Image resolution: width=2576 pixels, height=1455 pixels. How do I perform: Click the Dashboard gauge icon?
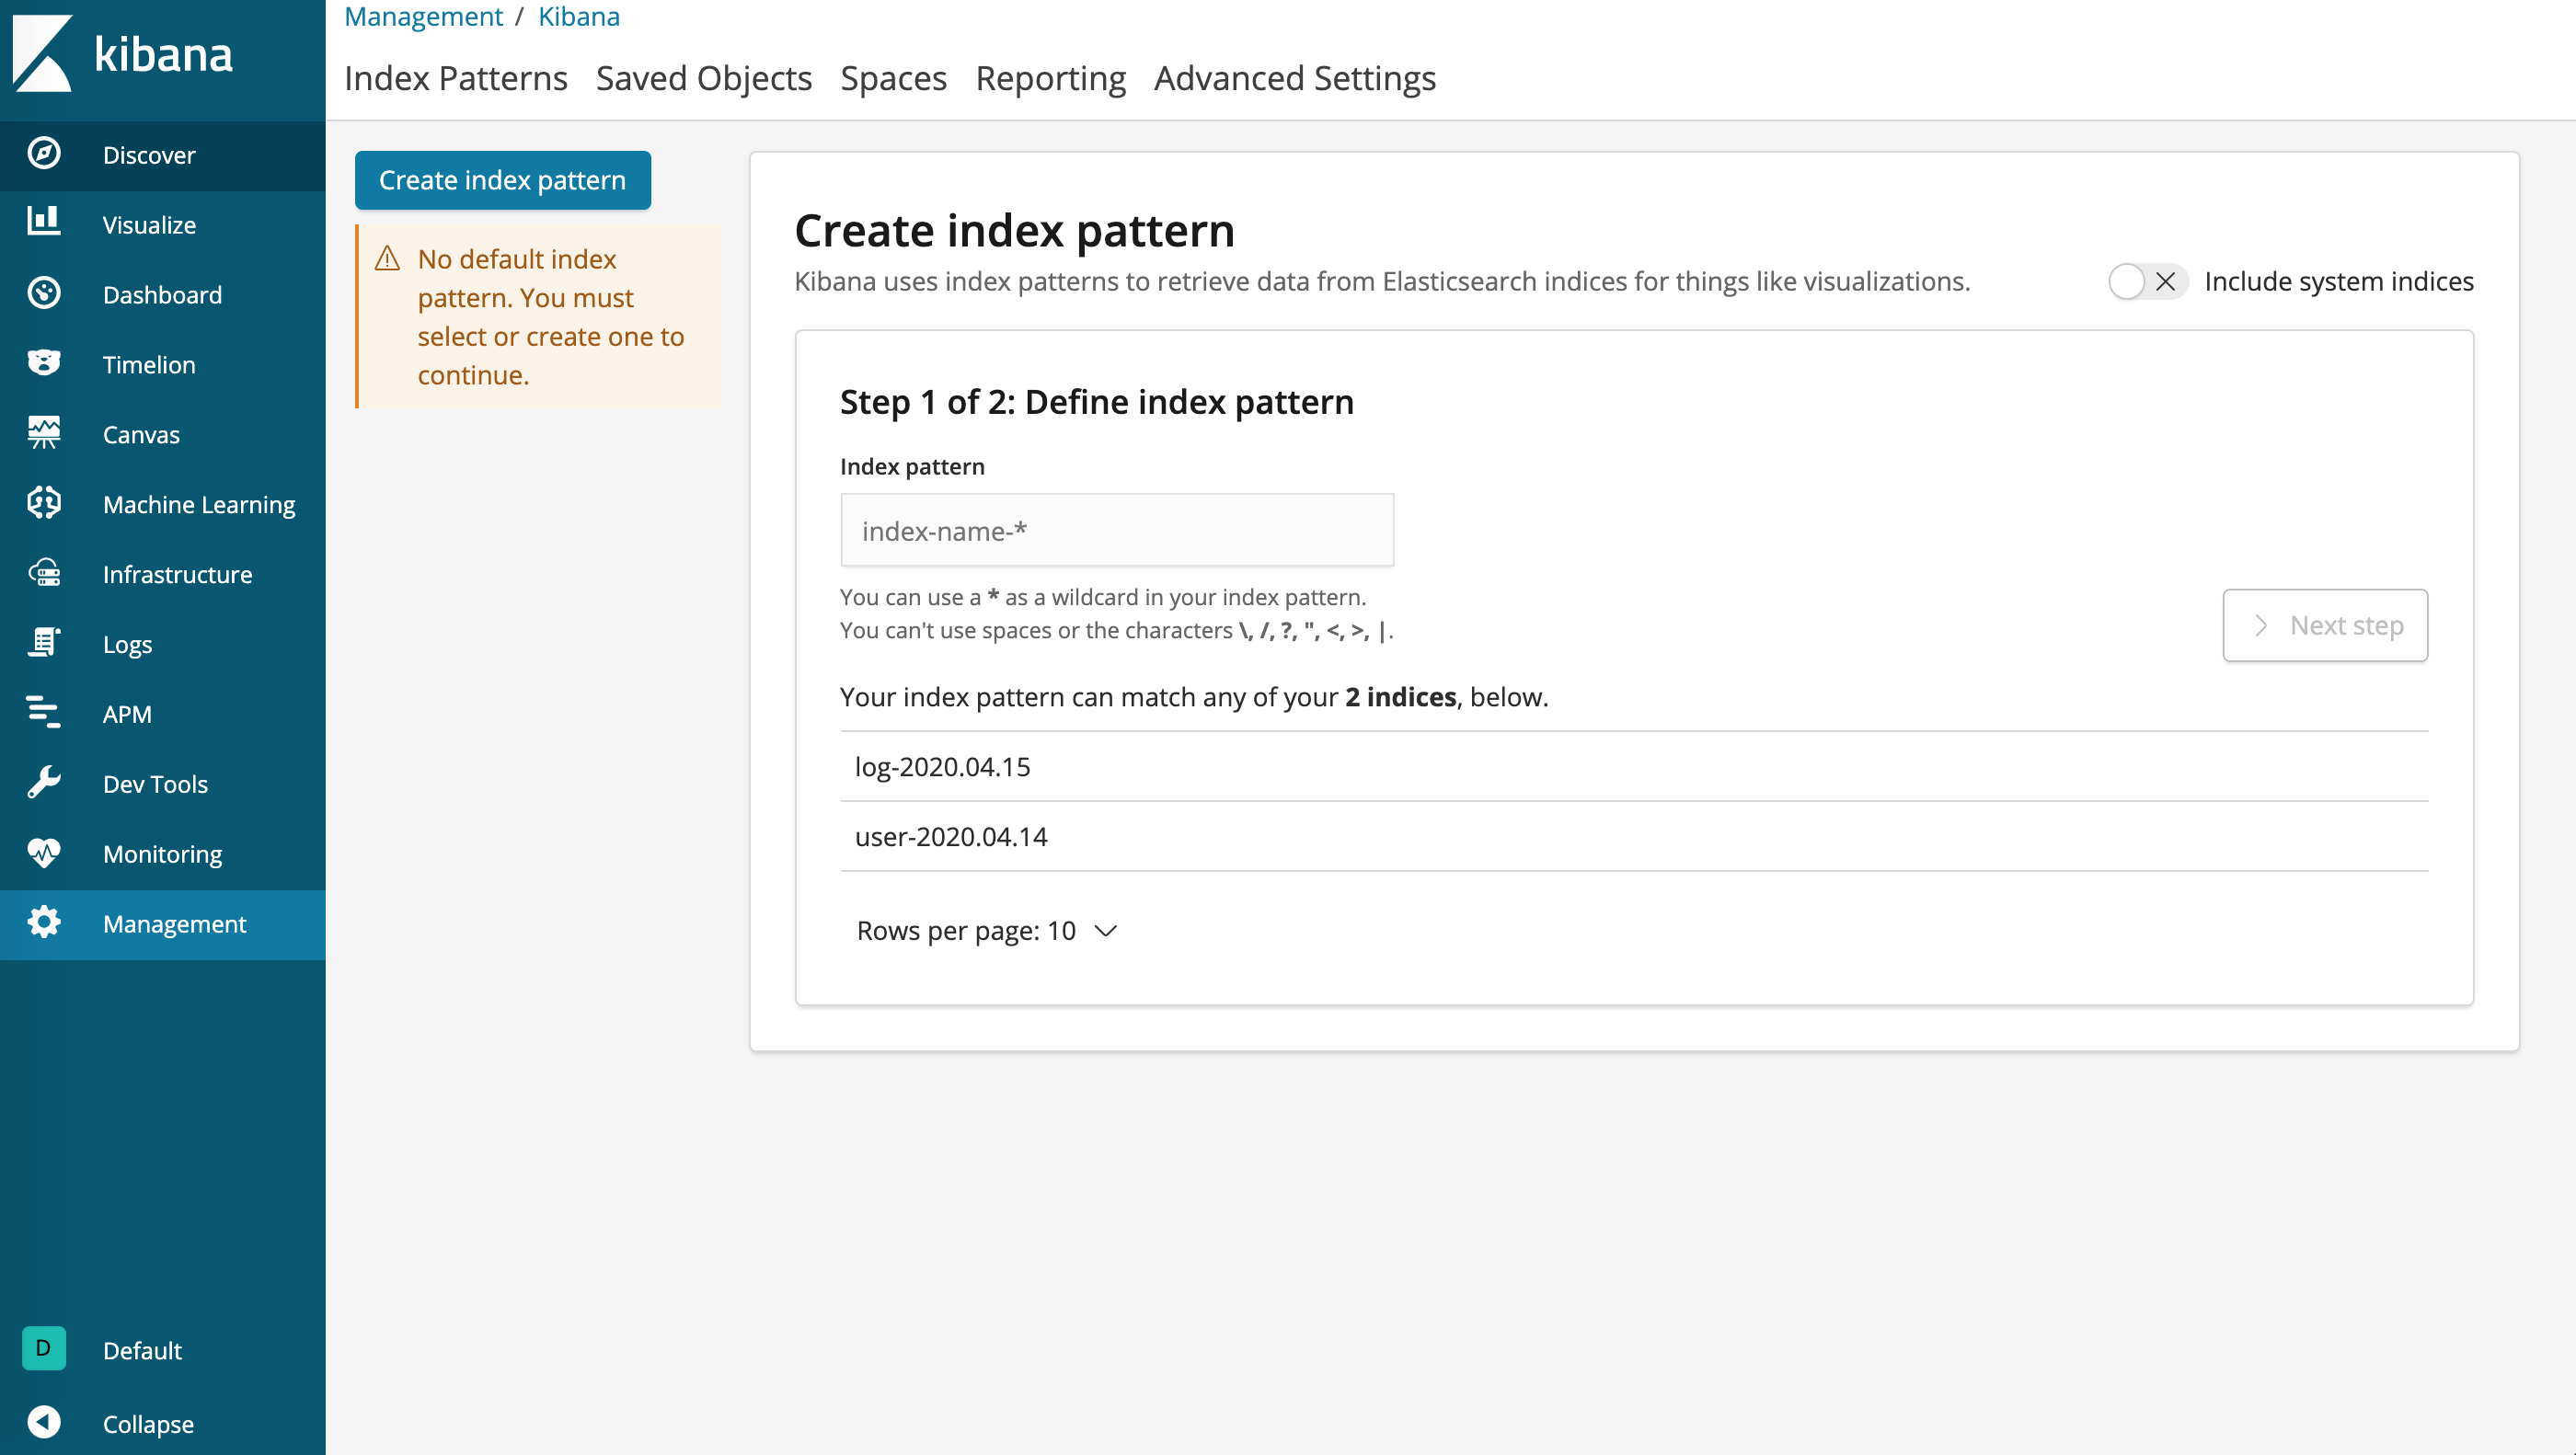(44, 293)
